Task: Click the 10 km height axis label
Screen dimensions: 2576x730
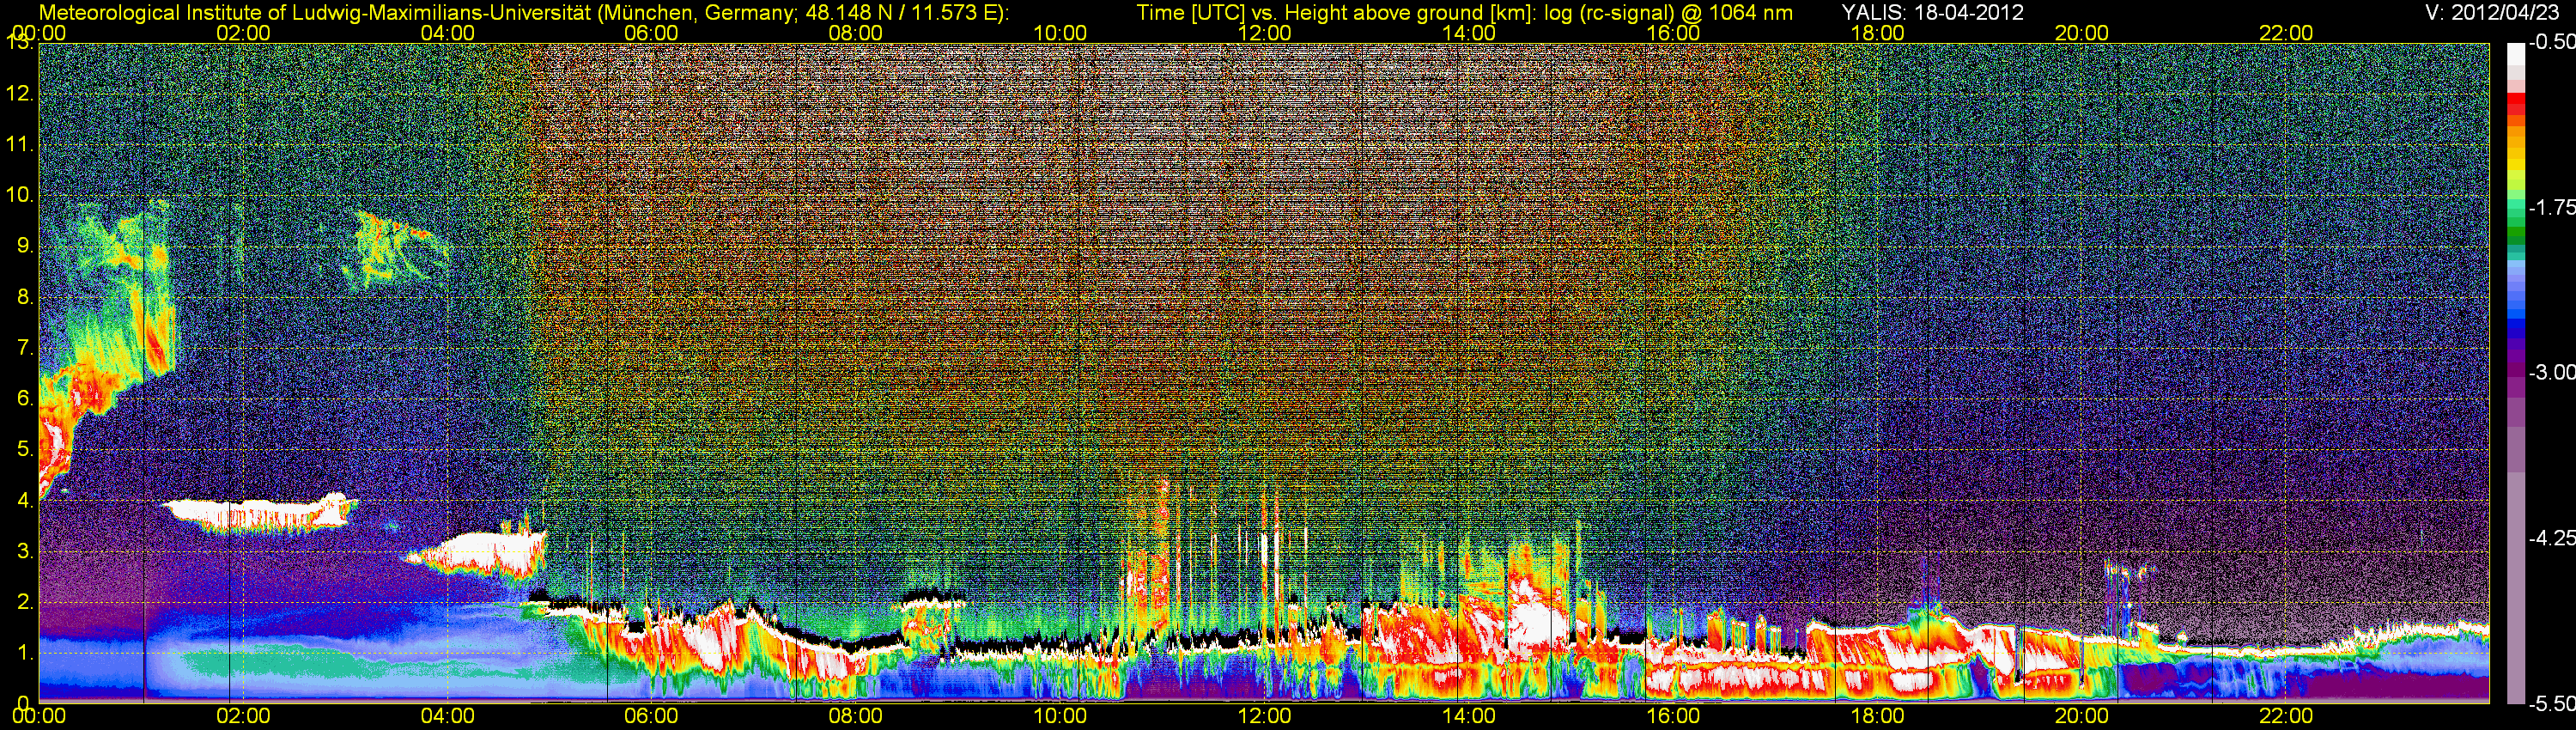Action: click(x=20, y=195)
